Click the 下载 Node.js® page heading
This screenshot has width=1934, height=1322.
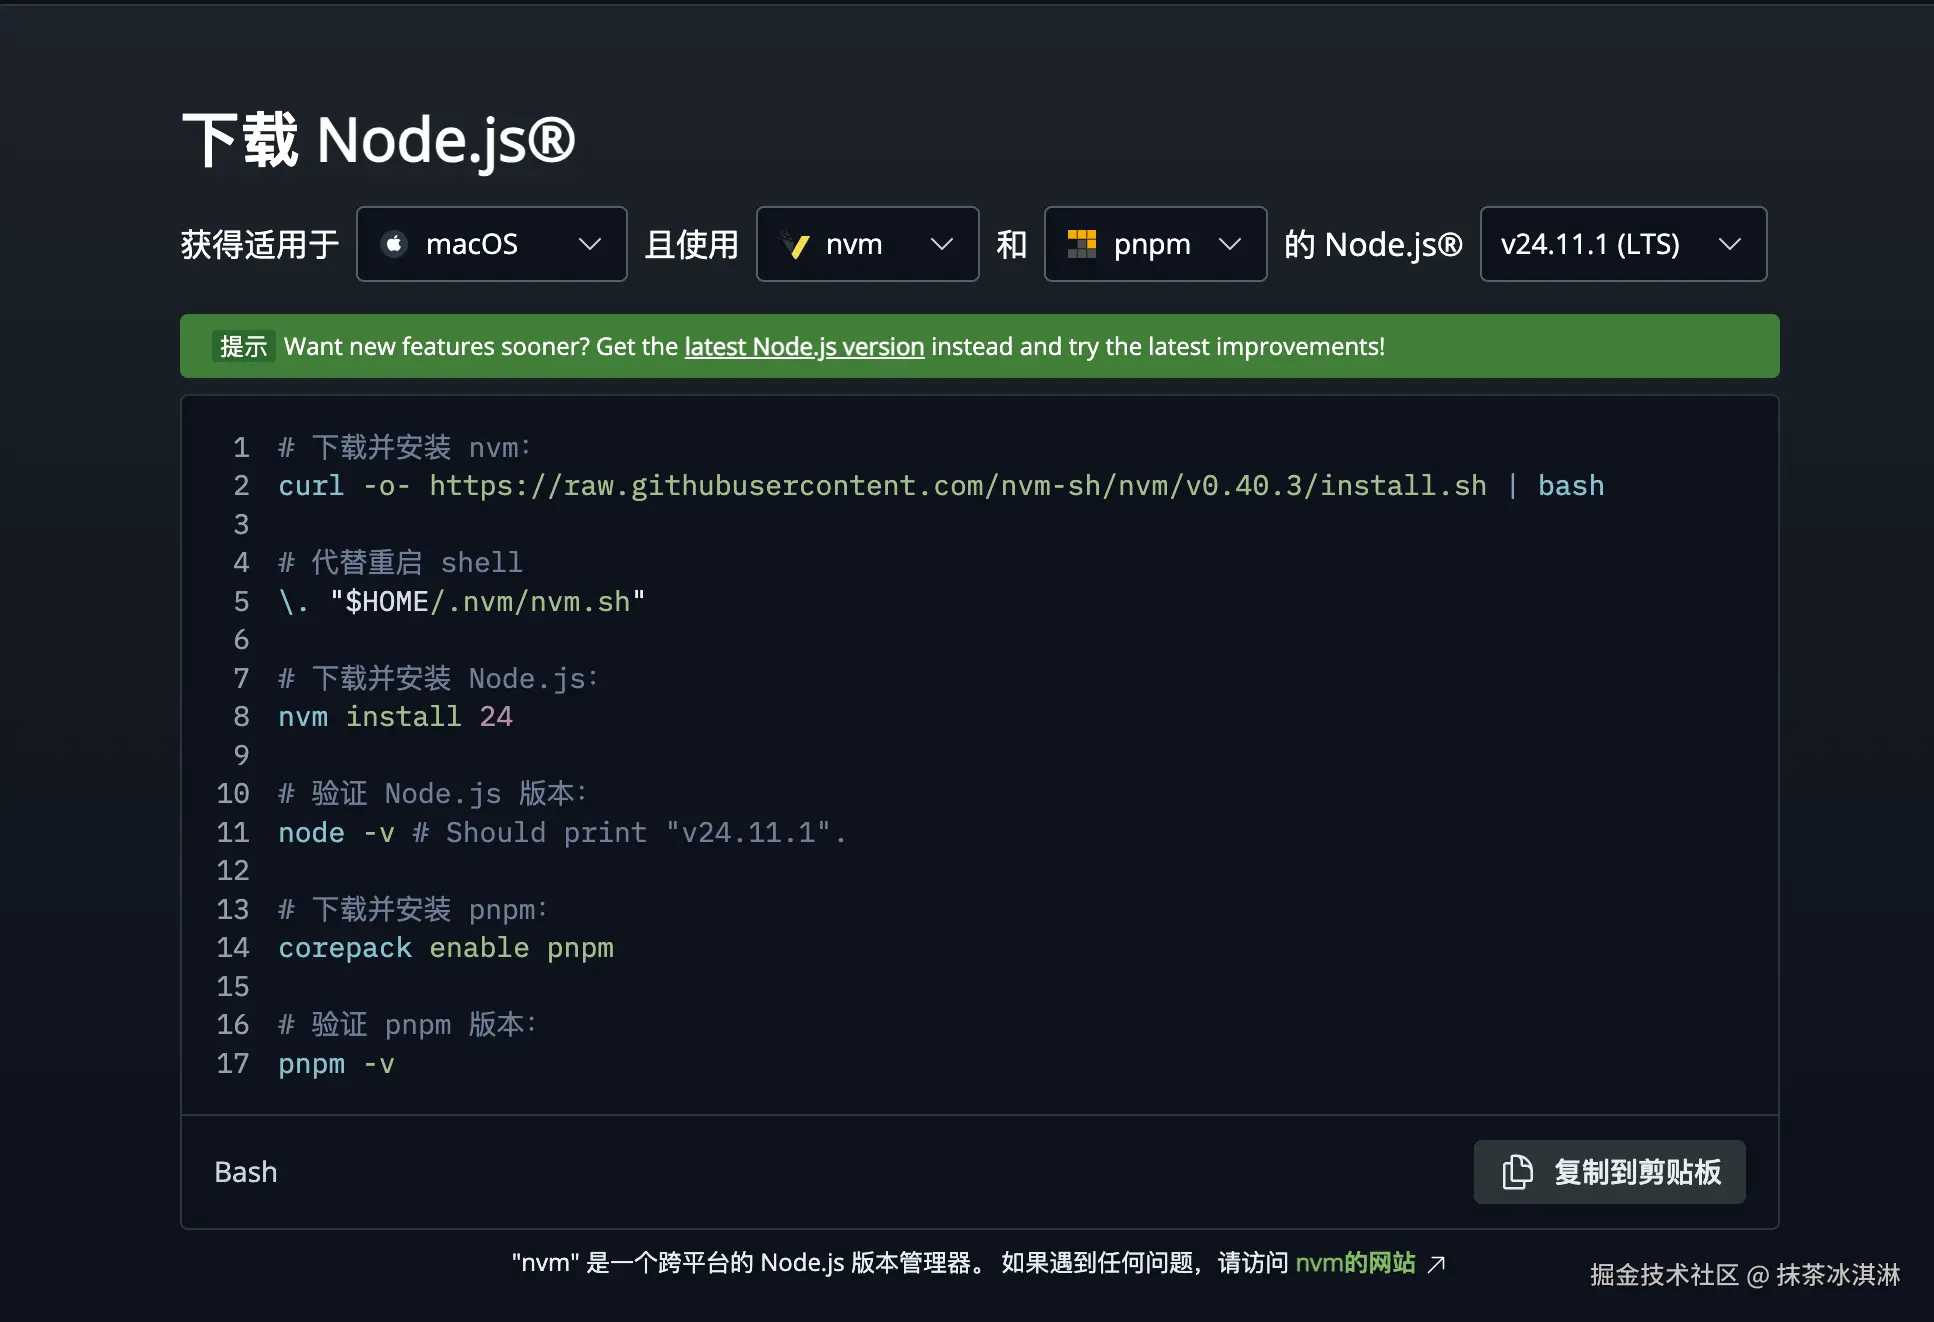pos(378,140)
